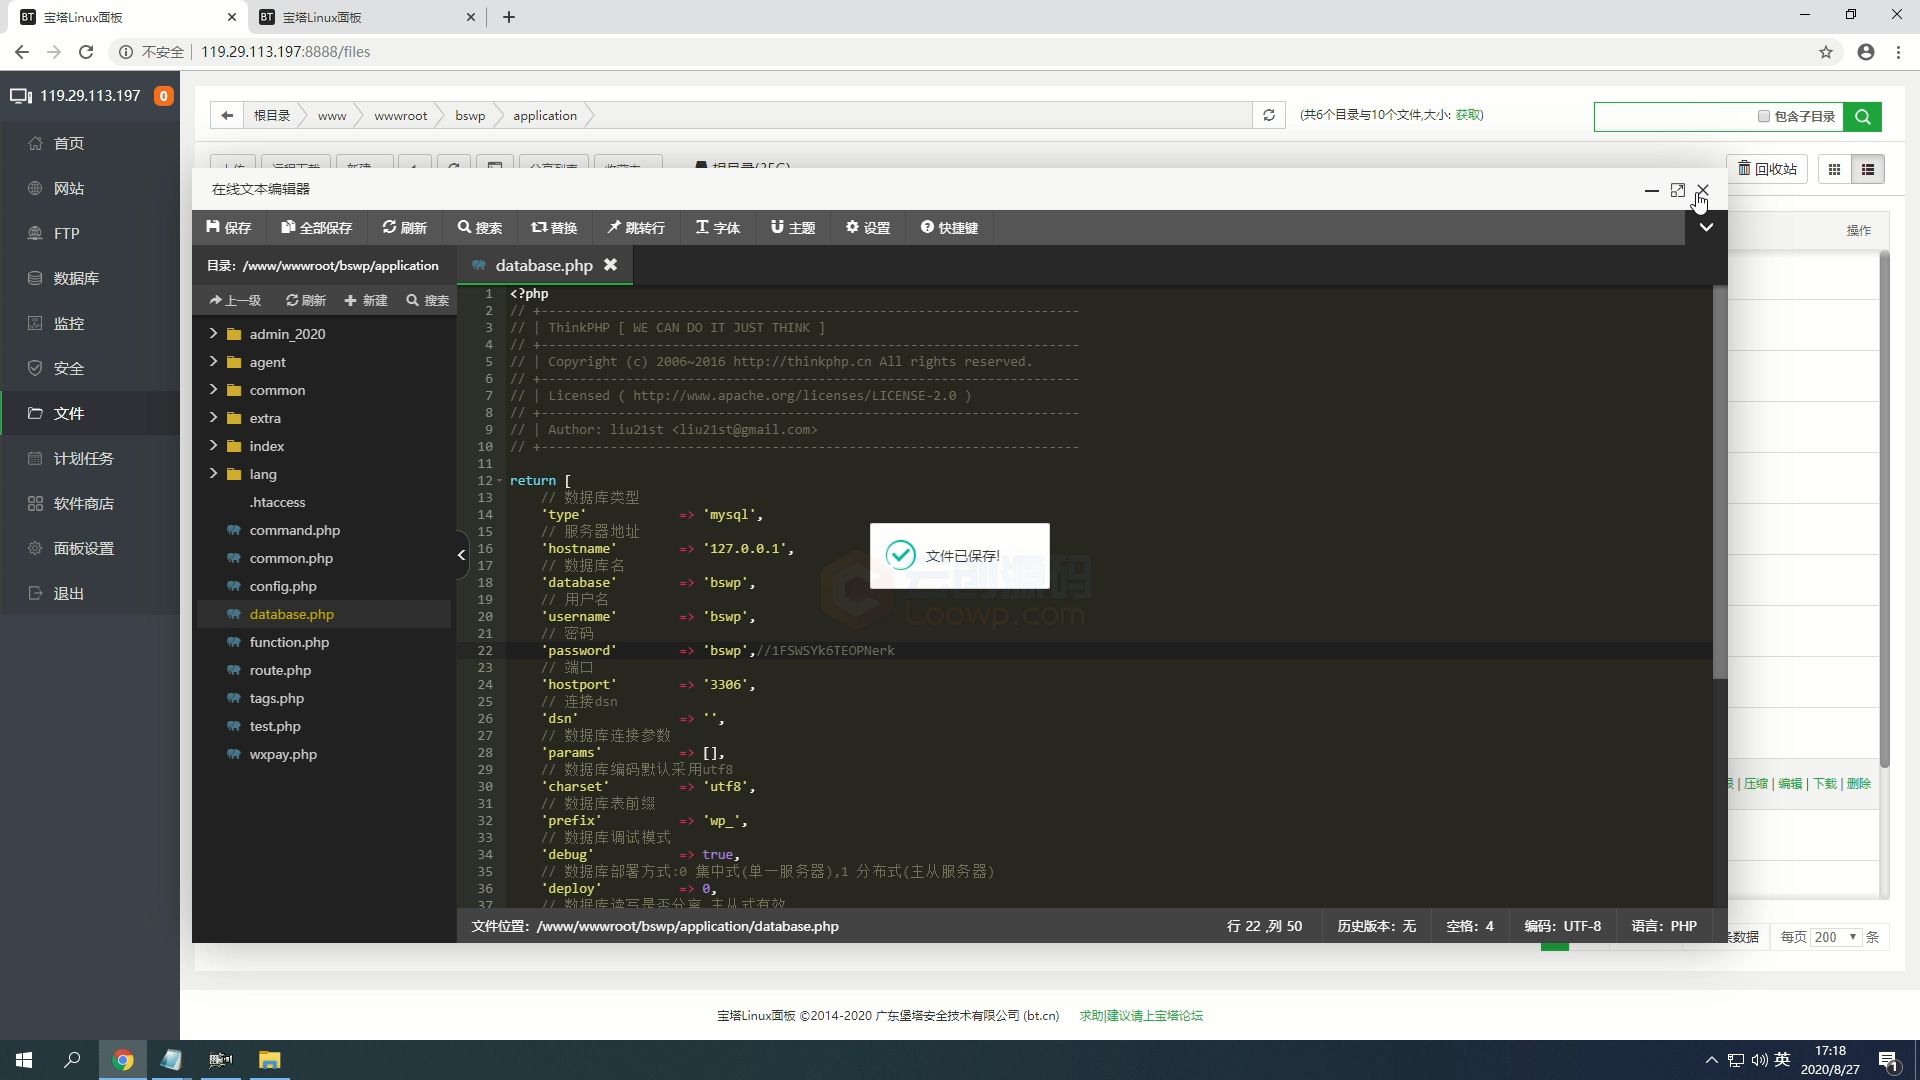Open test.php in the file tree
The height and width of the screenshot is (1080, 1920).
click(x=275, y=726)
